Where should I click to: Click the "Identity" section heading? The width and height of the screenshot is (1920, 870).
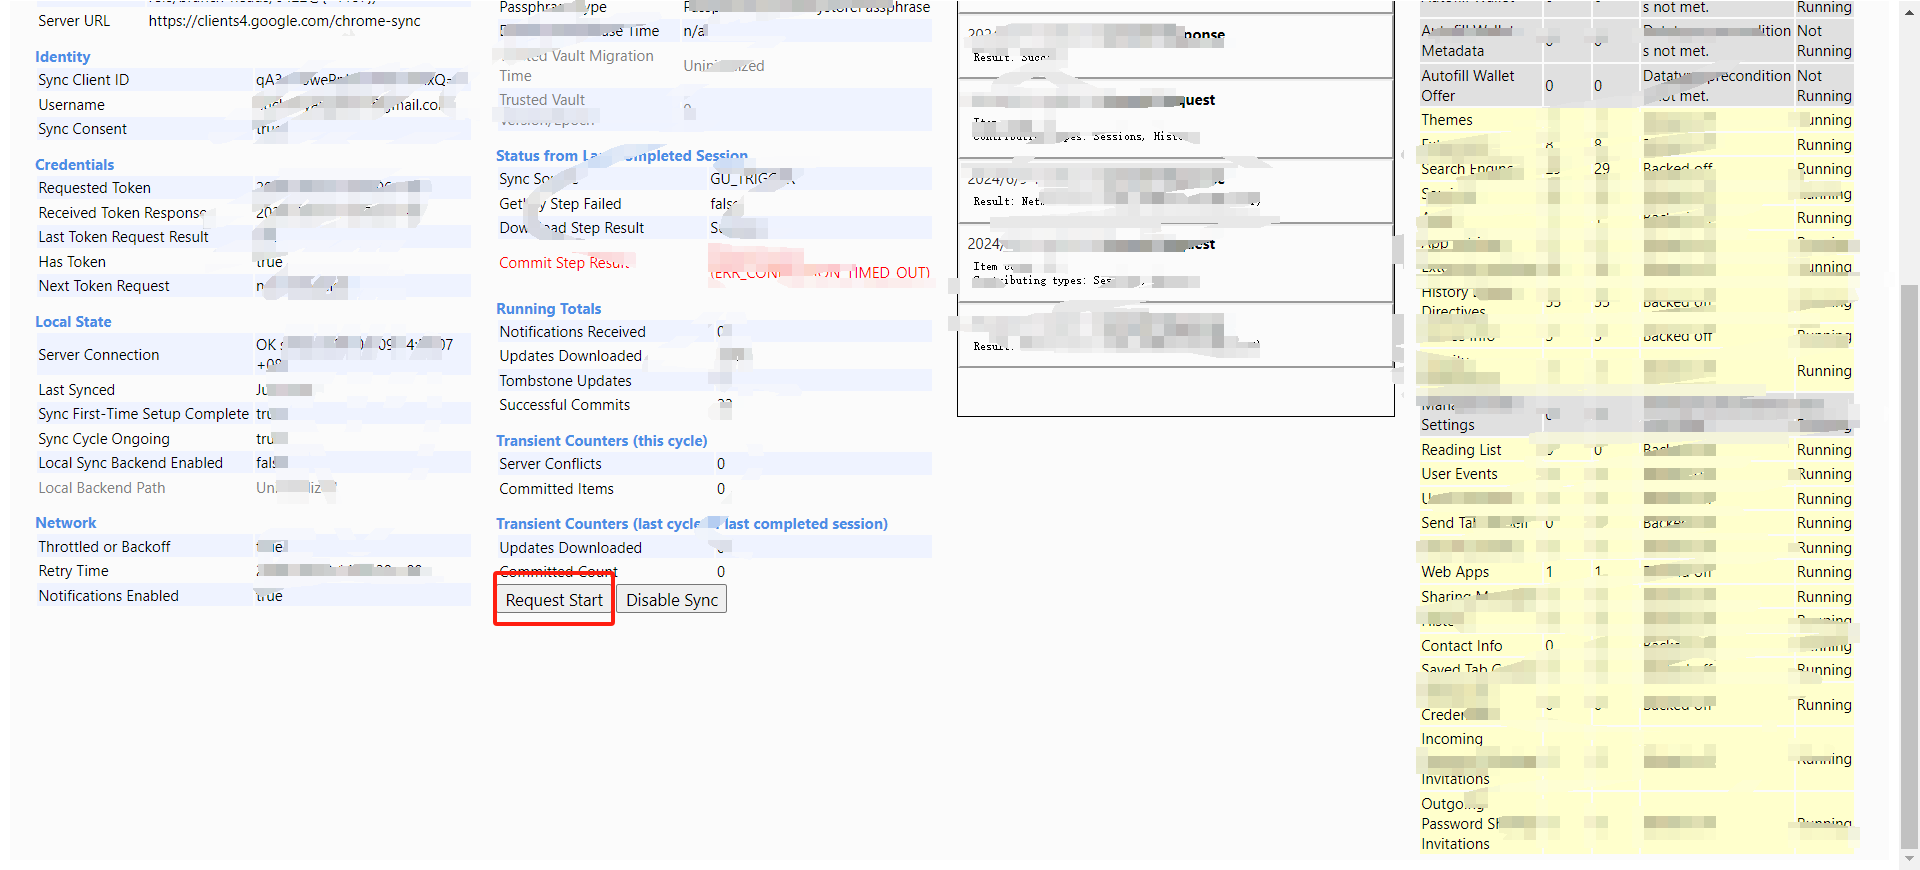tap(62, 57)
